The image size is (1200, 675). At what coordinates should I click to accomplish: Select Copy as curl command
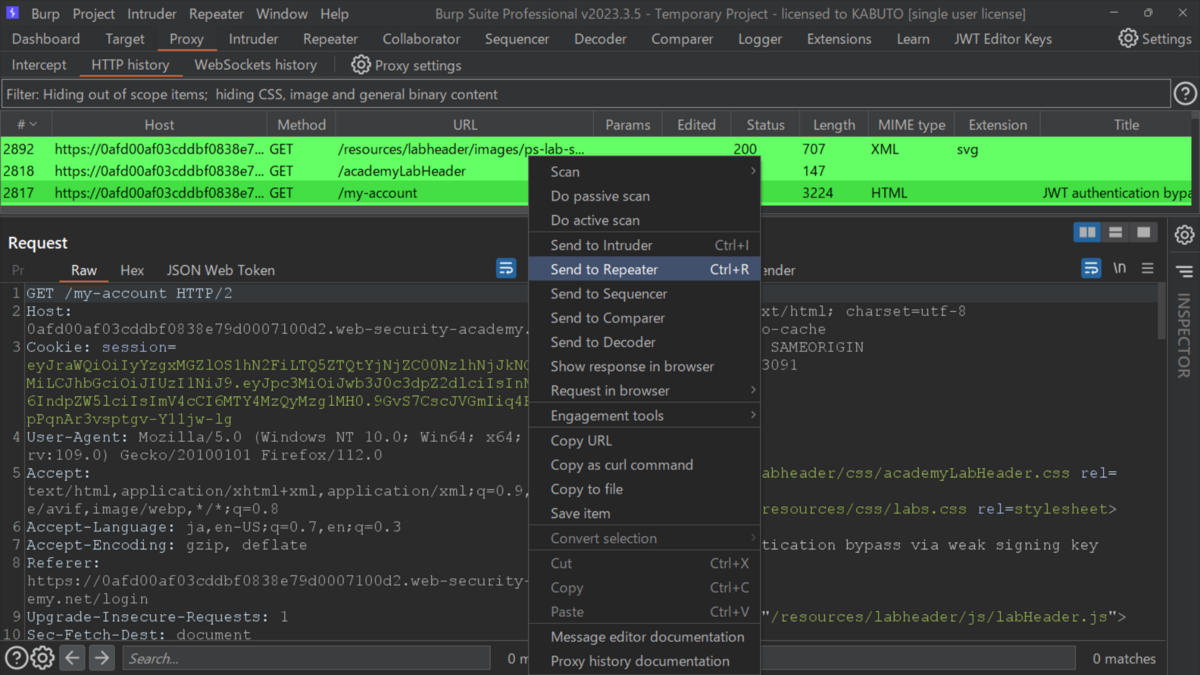[644, 465]
